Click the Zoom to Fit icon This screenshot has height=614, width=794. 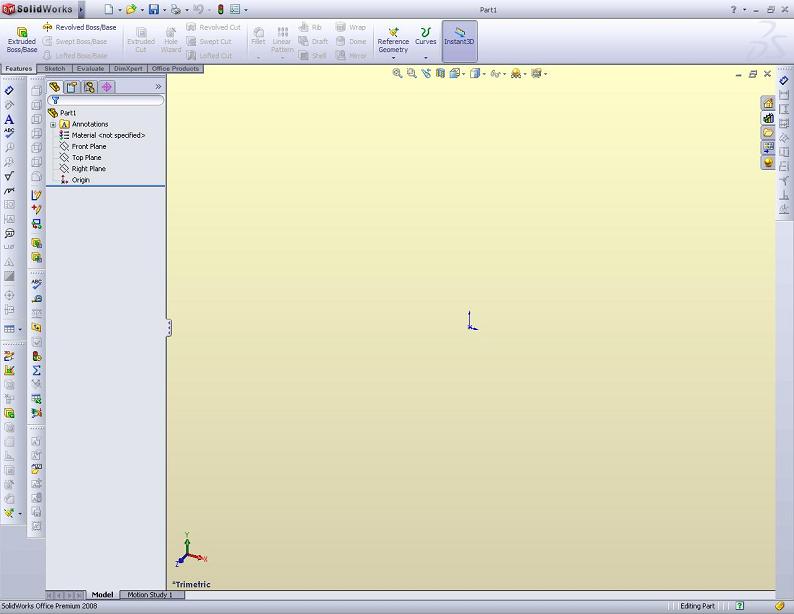(x=398, y=73)
